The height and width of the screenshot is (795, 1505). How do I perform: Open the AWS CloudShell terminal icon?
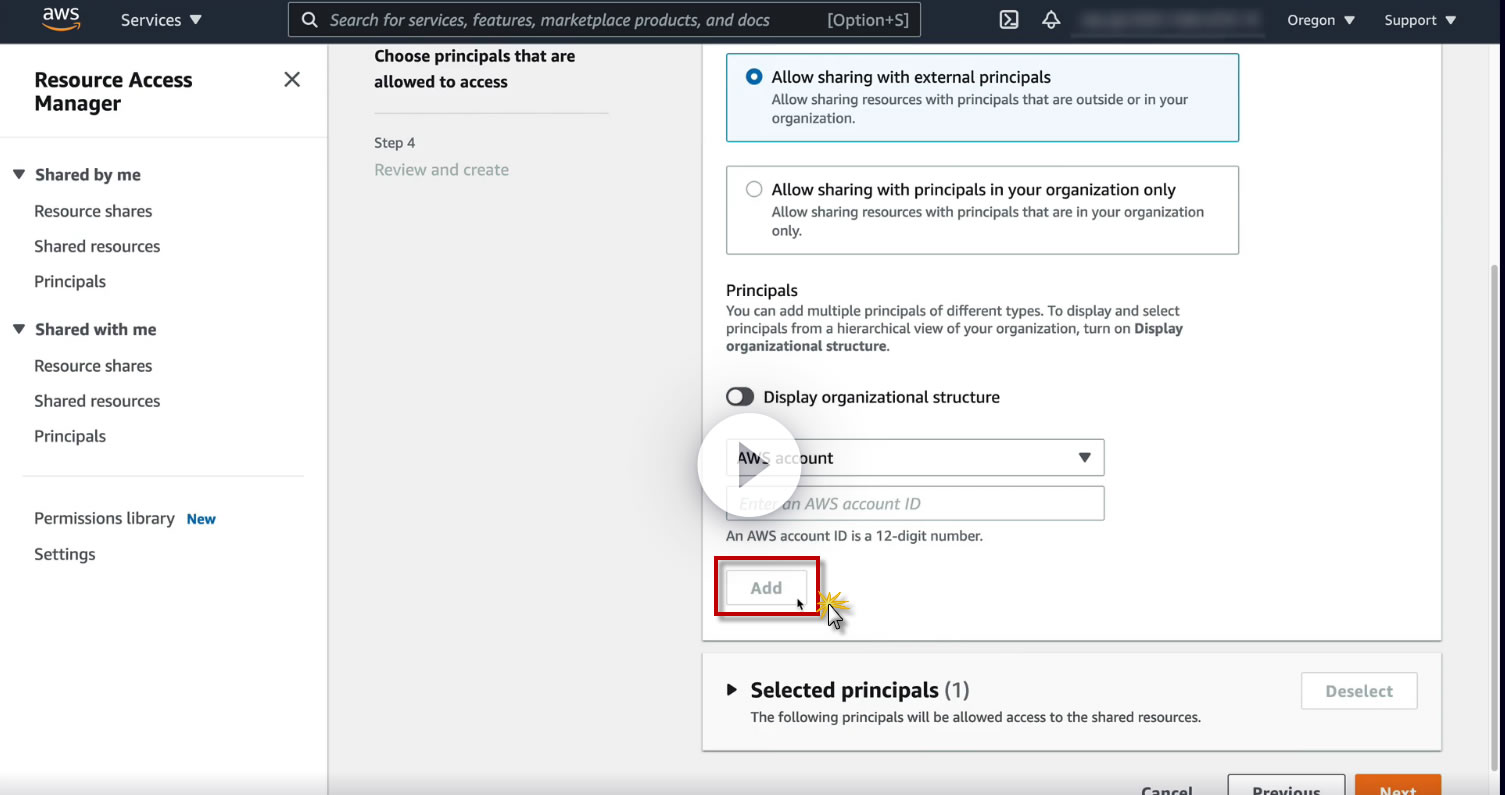click(1009, 20)
